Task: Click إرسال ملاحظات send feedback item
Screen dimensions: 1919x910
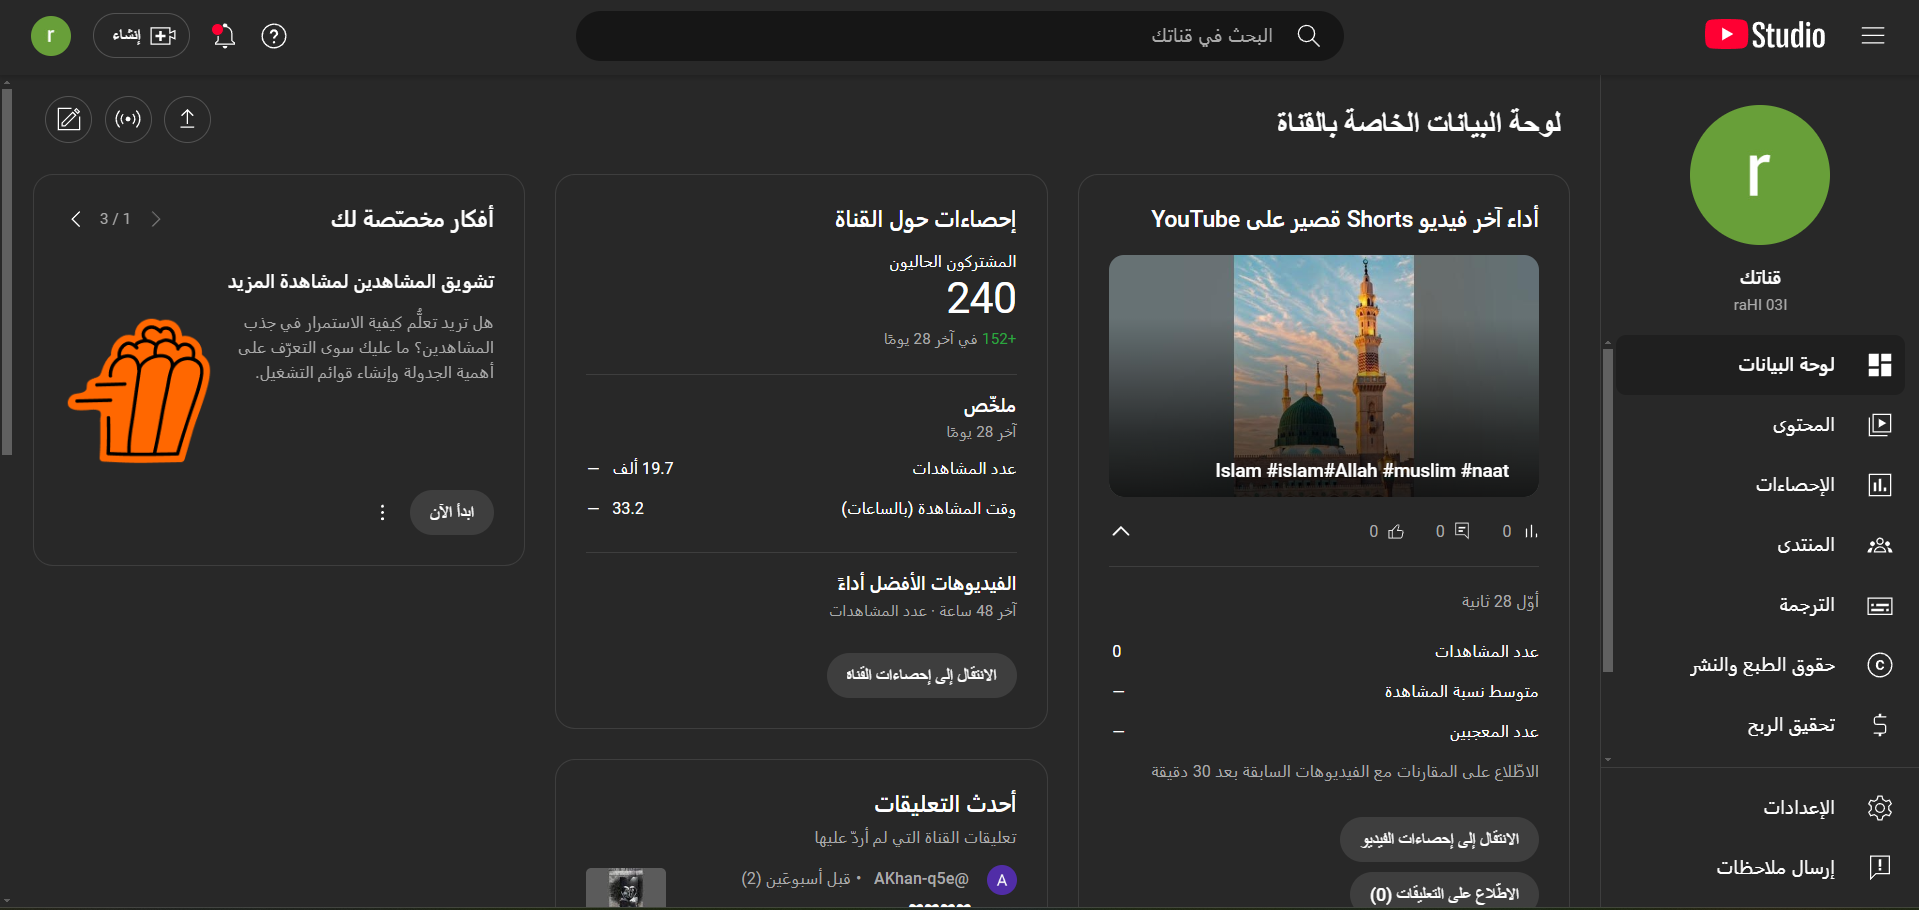Action: 1759,867
